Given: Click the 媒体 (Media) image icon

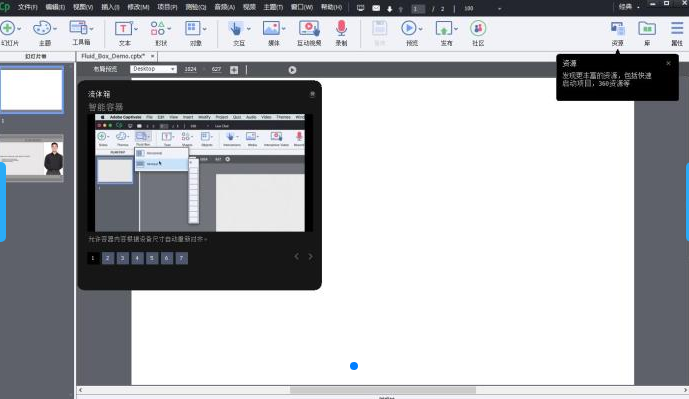Looking at the screenshot, I should pyautogui.click(x=271, y=28).
